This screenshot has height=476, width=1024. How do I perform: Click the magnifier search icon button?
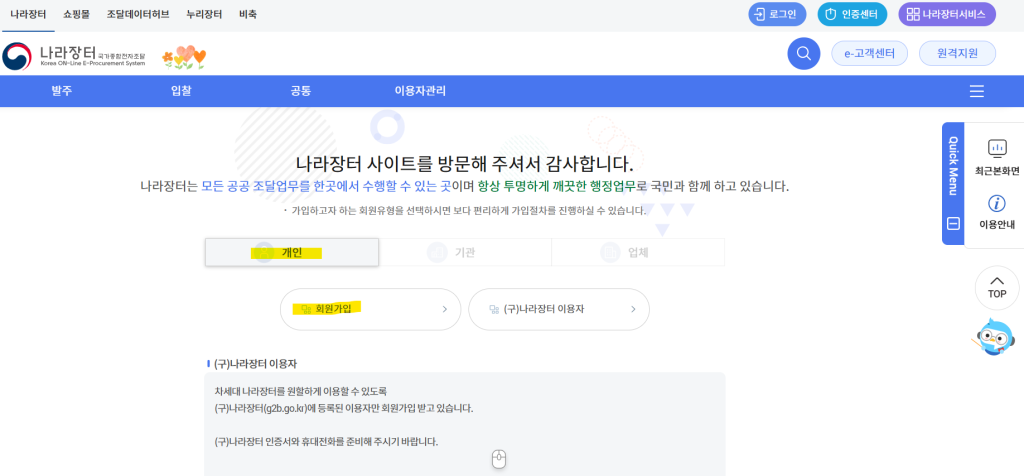(x=803, y=53)
